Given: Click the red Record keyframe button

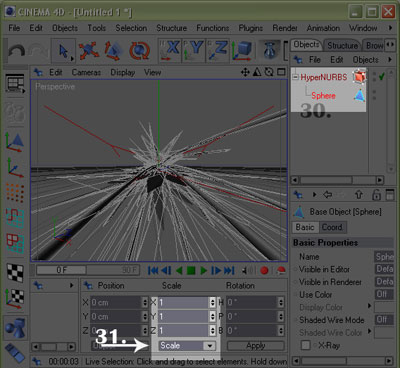Looking at the screenshot, I should tap(264, 270).
